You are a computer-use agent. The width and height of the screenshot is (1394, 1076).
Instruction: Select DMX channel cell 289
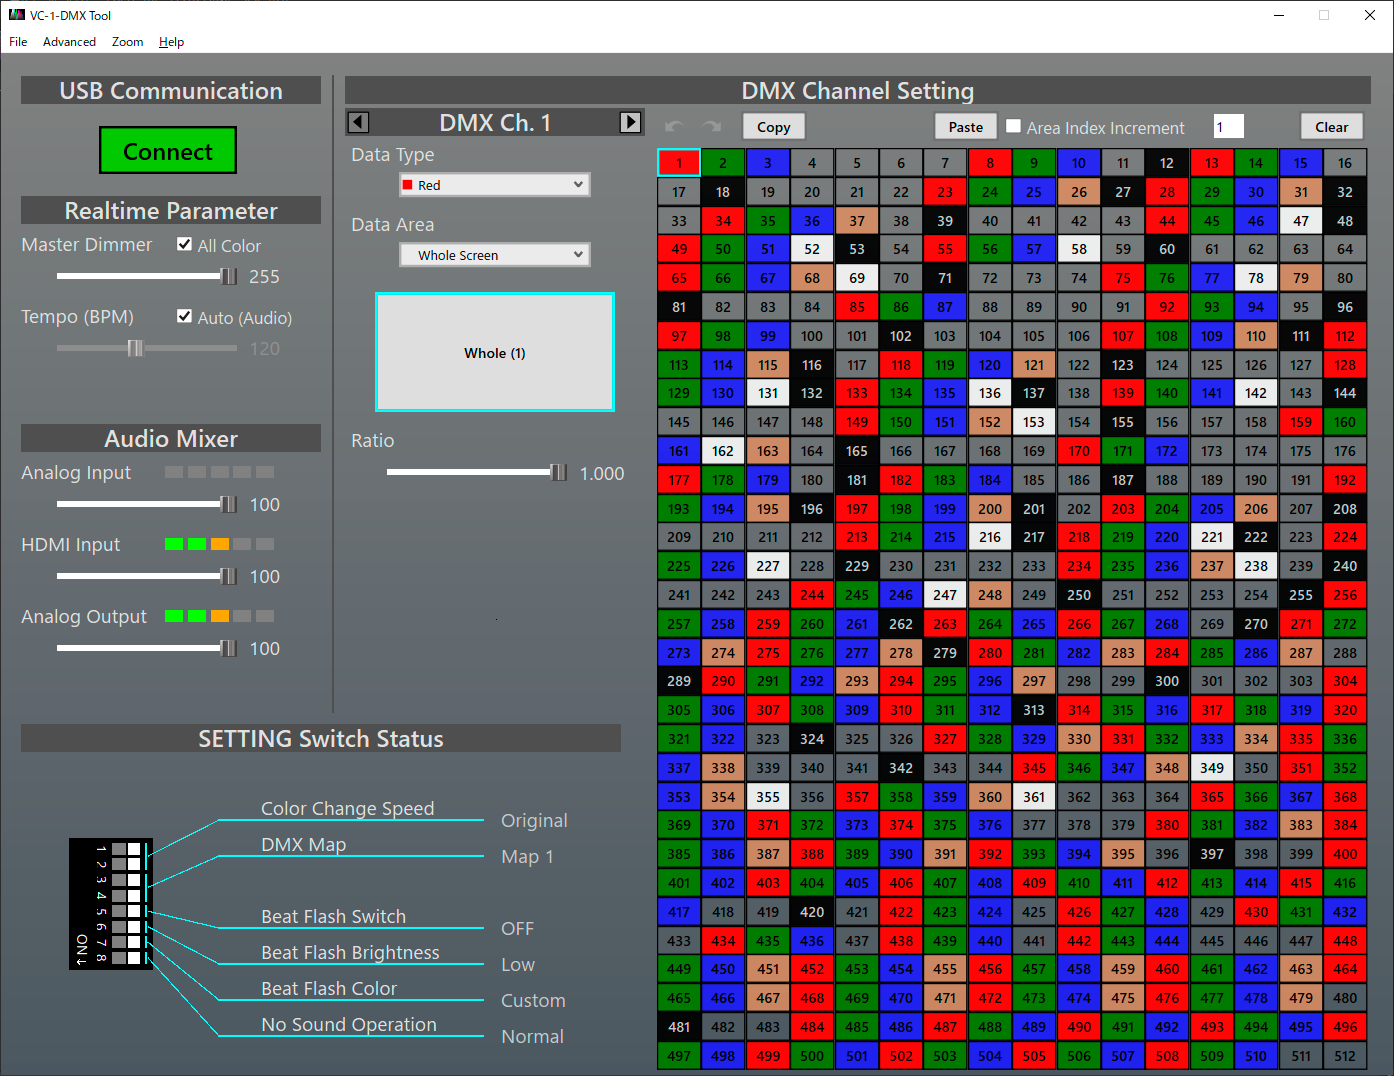pyautogui.click(x=679, y=681)
